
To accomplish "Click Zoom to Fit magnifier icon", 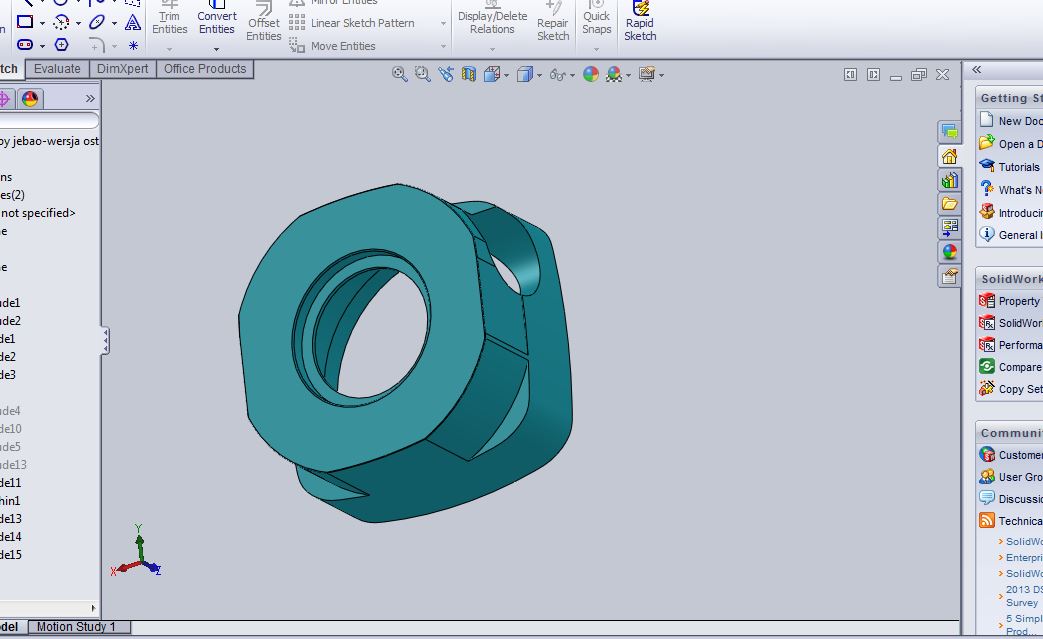I will click(399, 74).
